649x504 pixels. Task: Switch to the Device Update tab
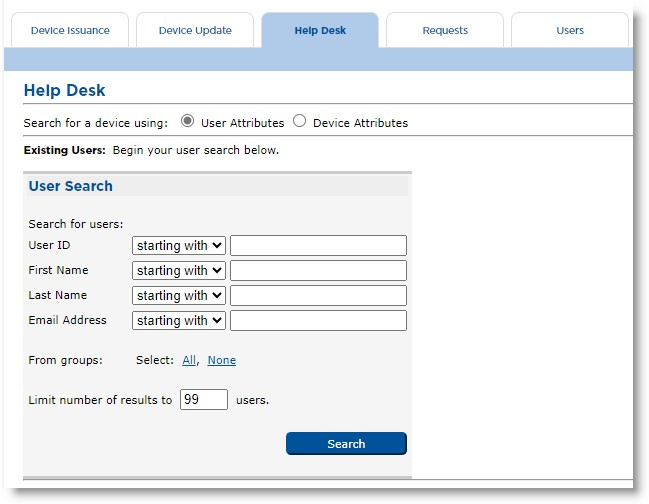pyautogui.click(x=195, y=30)
